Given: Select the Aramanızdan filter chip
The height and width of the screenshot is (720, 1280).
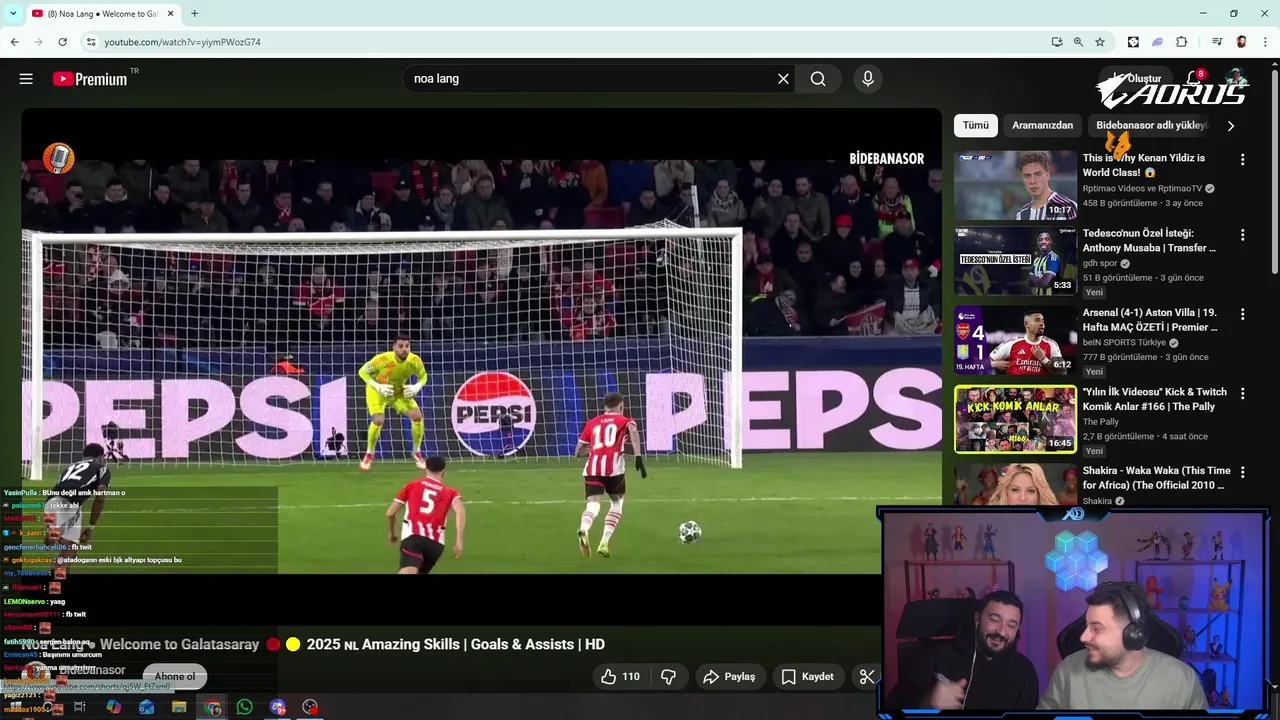Looking at the screenshot, I should 1042,125.
